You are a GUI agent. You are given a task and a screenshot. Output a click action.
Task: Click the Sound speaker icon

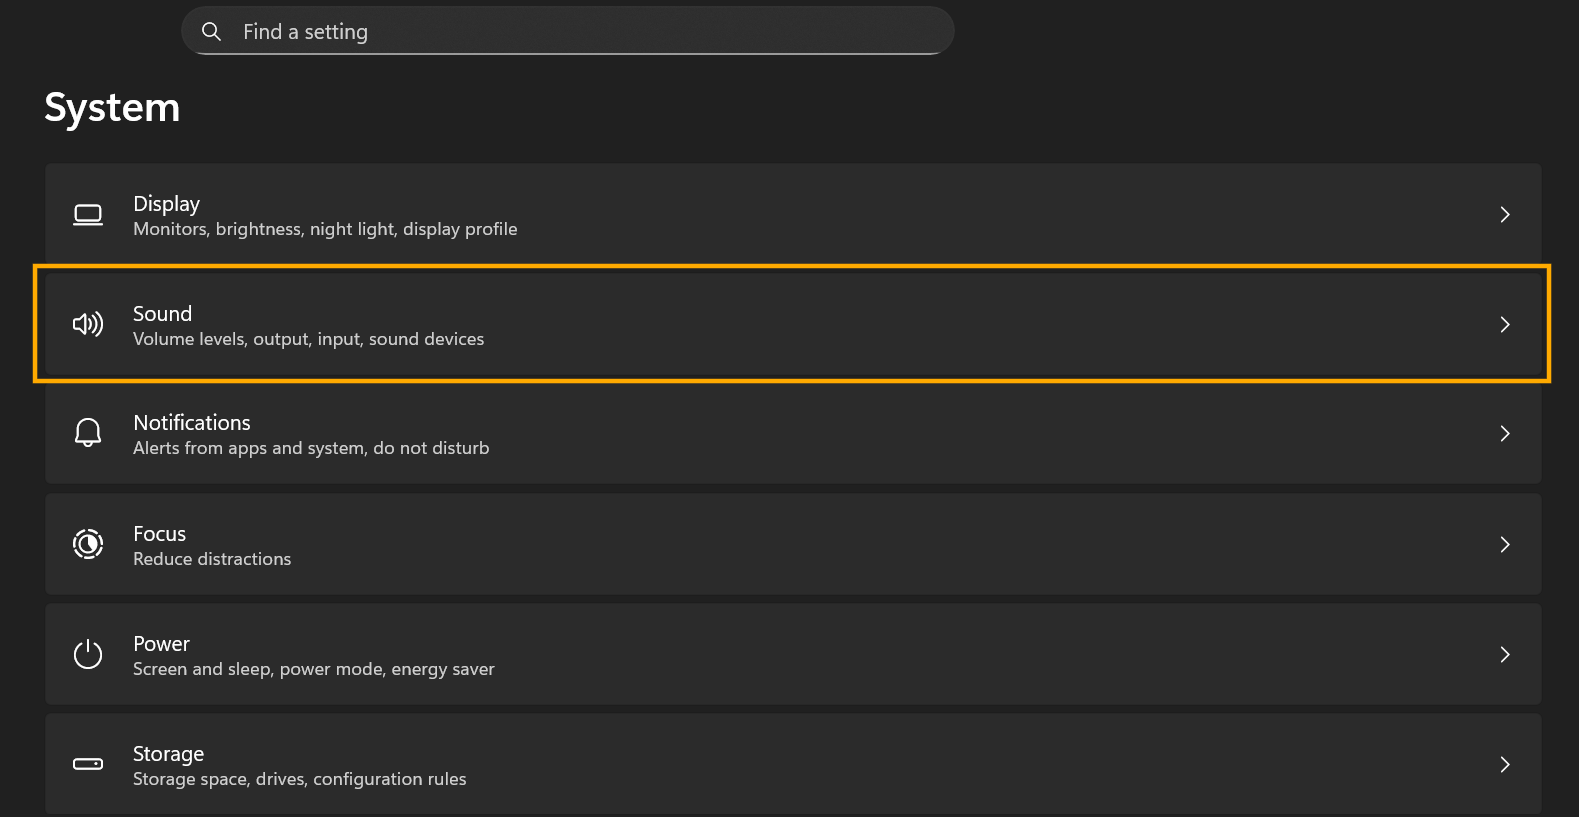click(x=88, y=324)
